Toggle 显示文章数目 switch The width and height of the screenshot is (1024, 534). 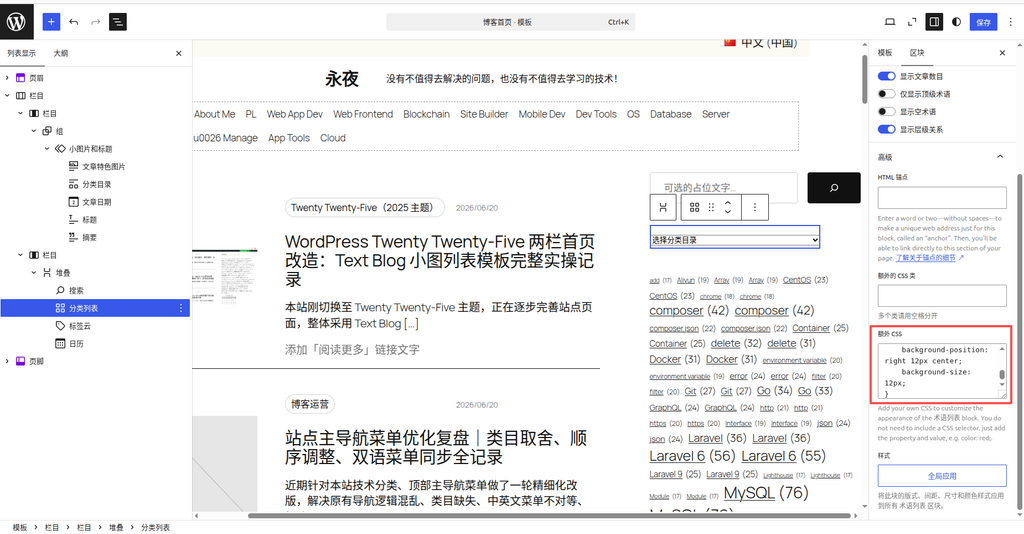click(886, 76)
